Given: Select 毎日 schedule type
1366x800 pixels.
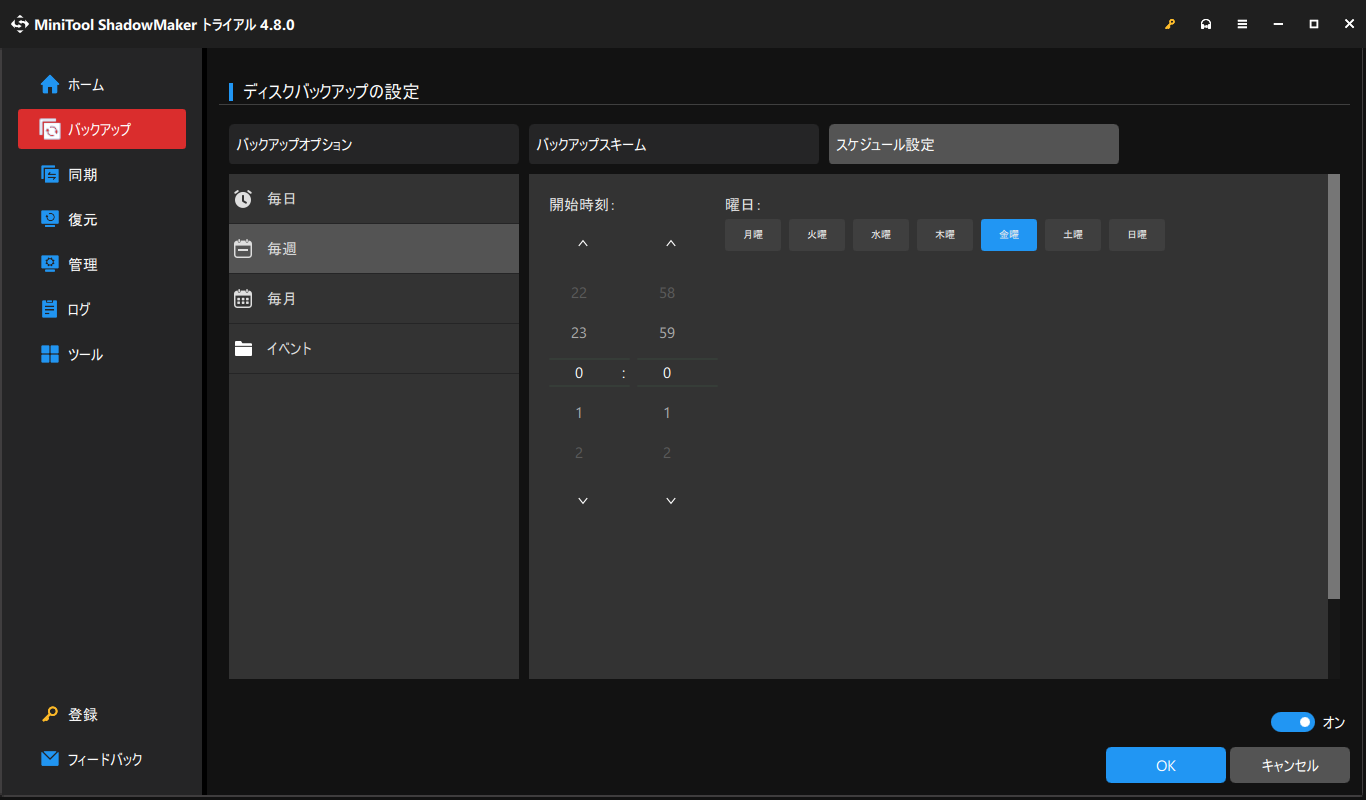Looking at the screenshot, I should point(374,199).
